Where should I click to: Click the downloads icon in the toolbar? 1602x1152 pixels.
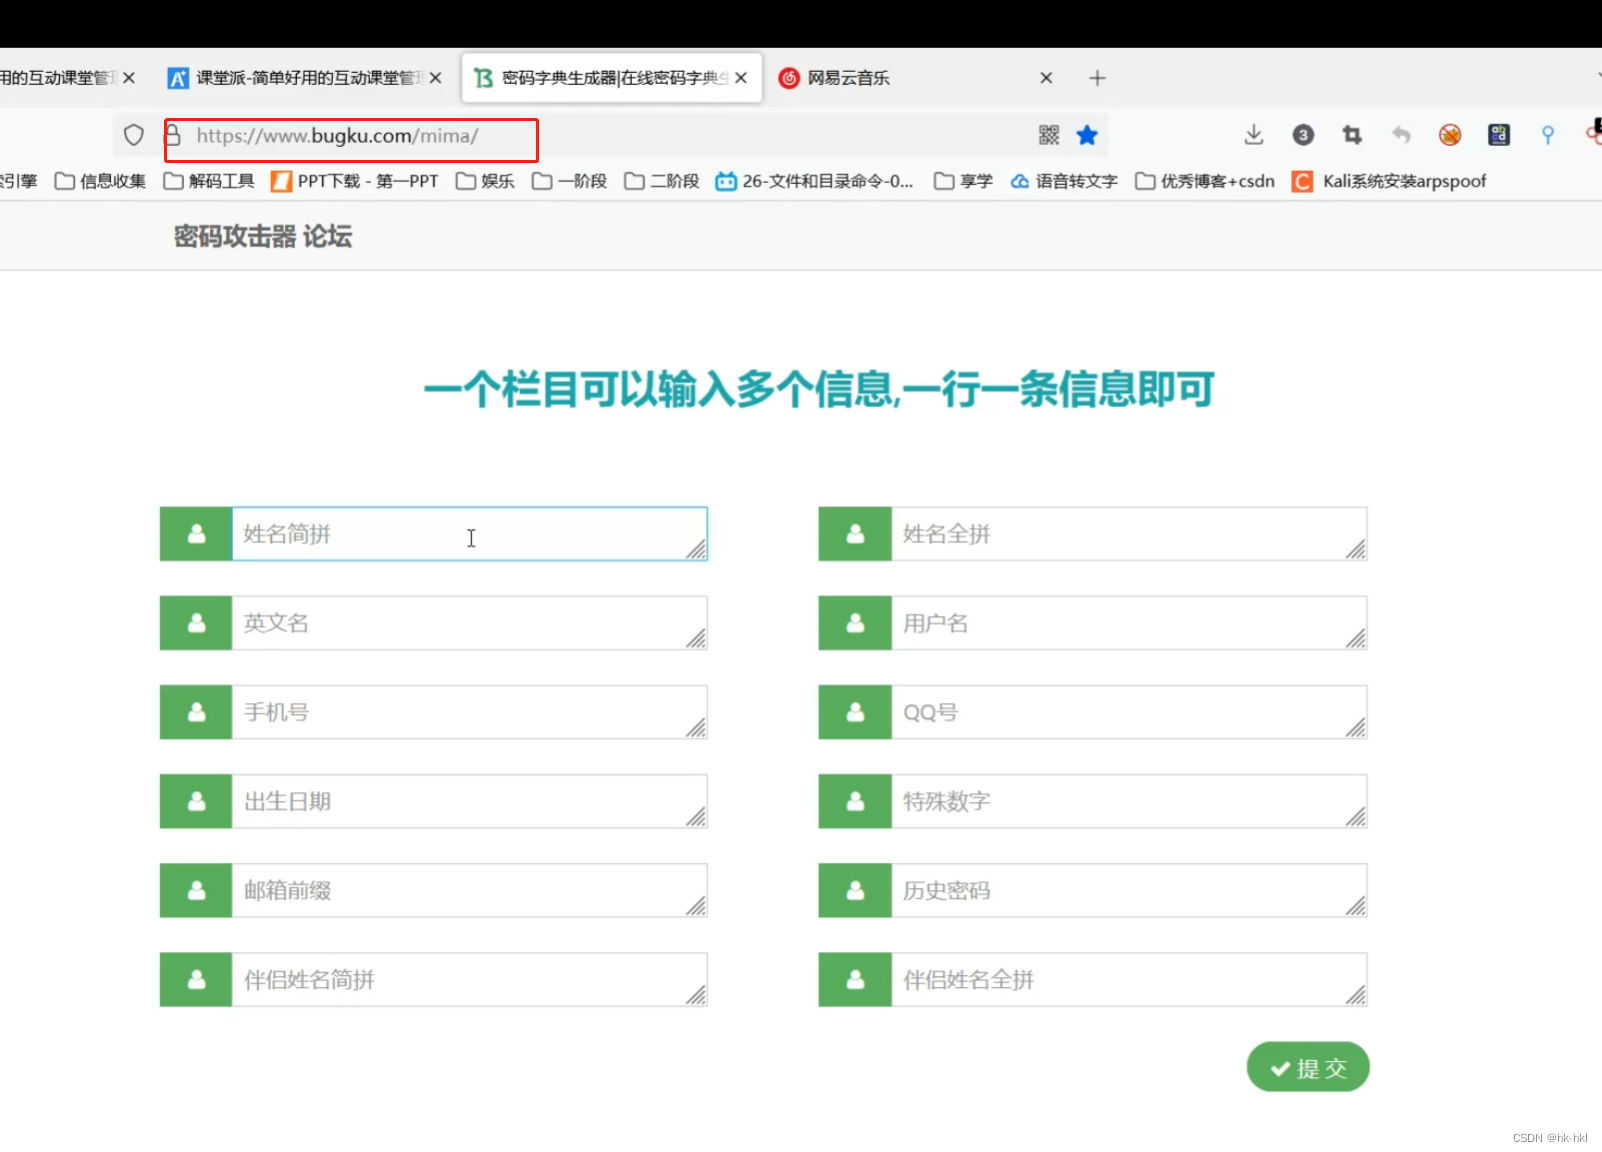(x=1253, y=135)
